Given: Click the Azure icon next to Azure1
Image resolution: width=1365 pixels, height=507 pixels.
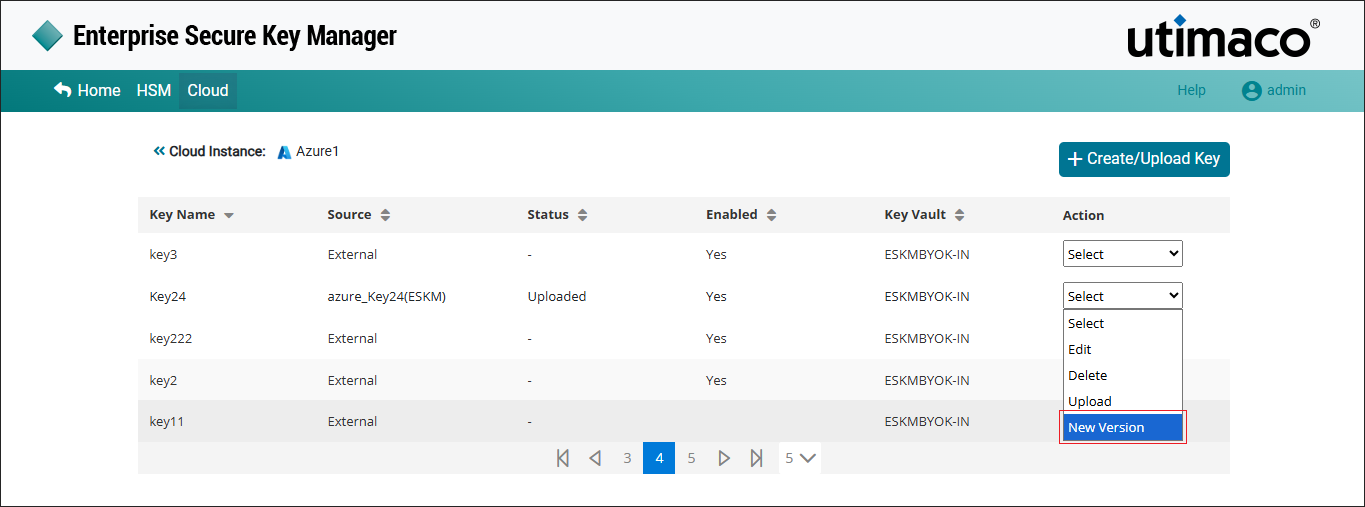Looking at the screenshot, I should click(284, 152).
